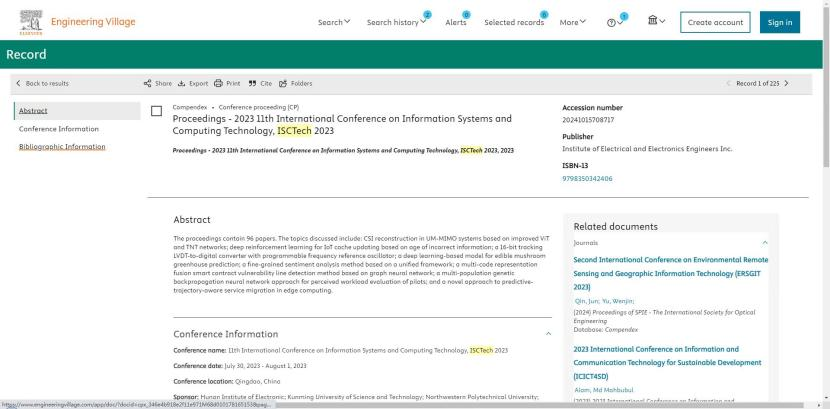The width and height of the screenshot is (830, 409).
Task: Open the help question-mark menu
Action: [615, 23]
